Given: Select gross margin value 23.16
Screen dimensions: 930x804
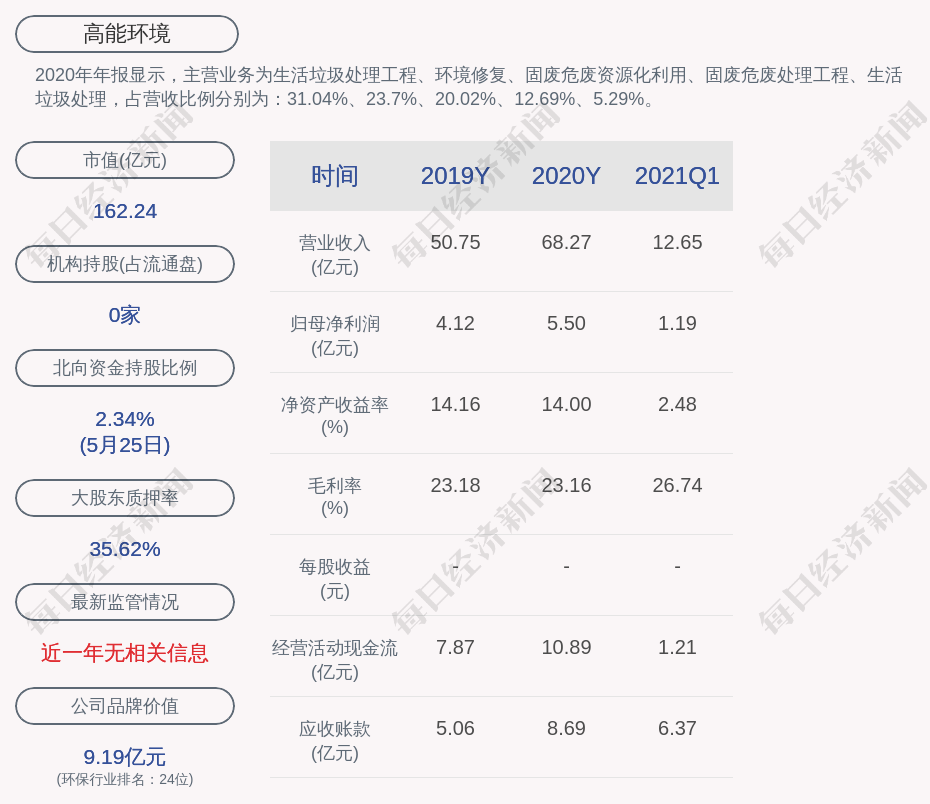Looking at the screenshot, I should point(566,485).
